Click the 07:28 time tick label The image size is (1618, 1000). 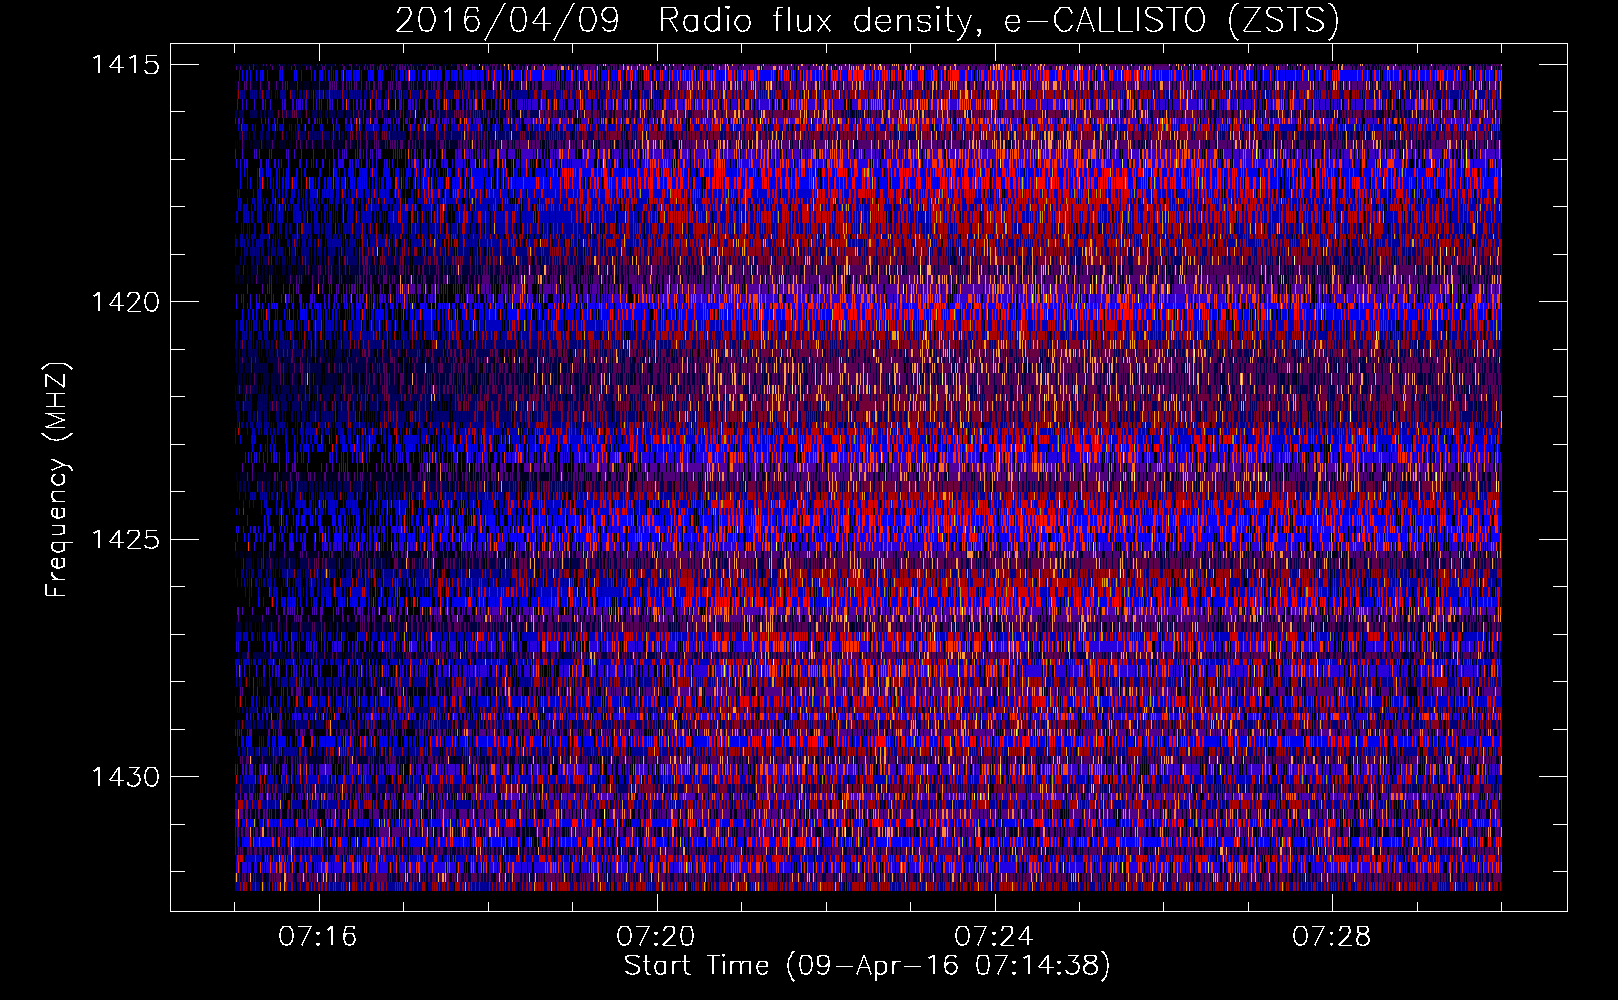(x=1332, y=937)
